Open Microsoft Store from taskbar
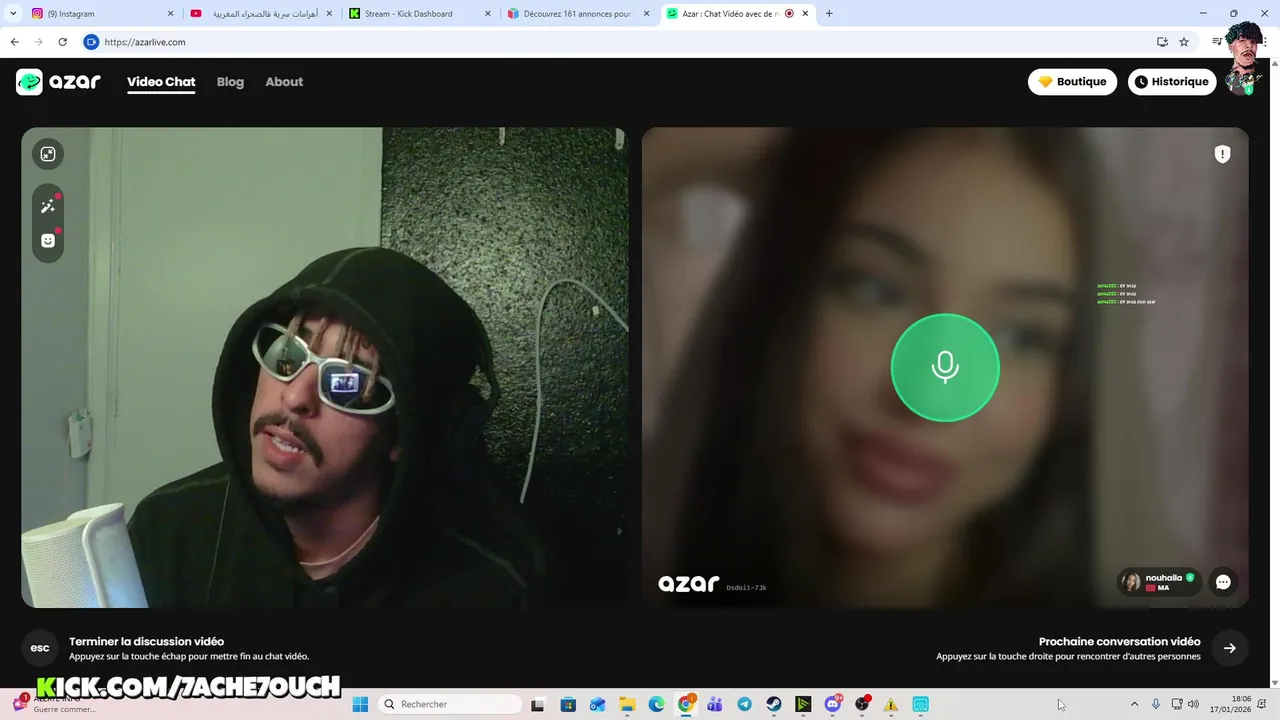 (x=568, y=704)
